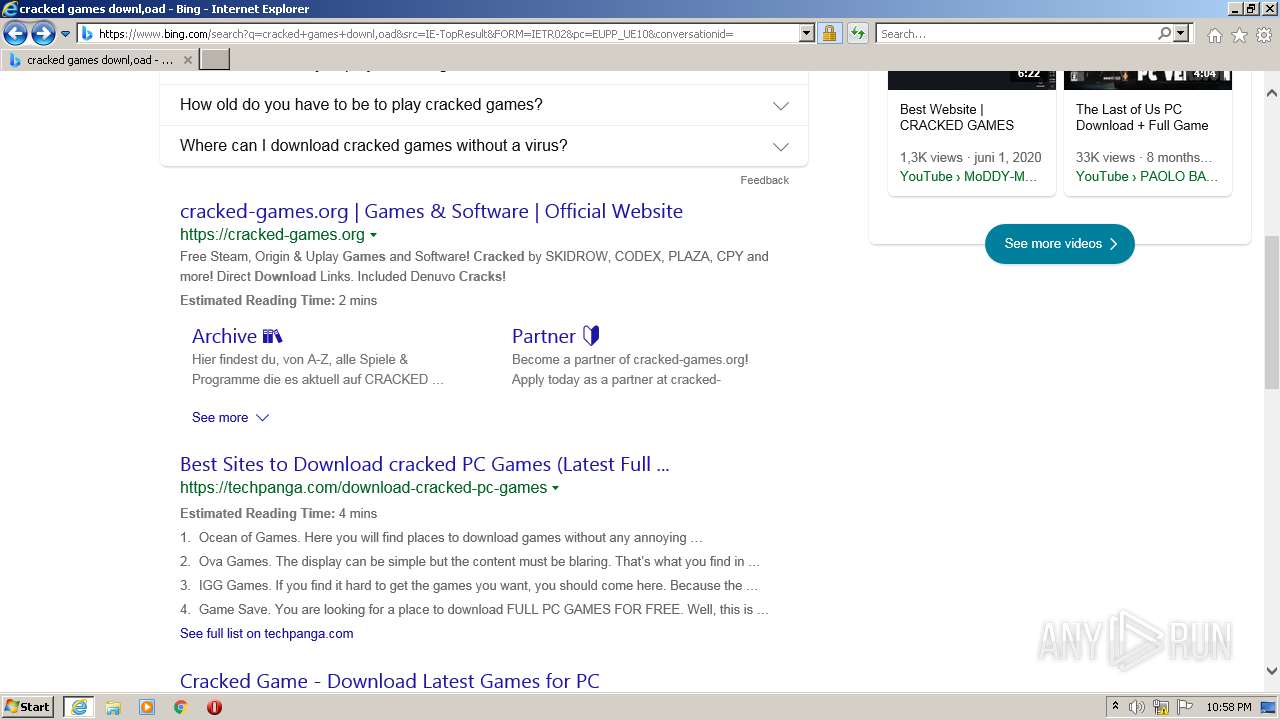
Task: Open cracked-games.org Official Website result
Action: pyautogui.click(x=431, y=211)
